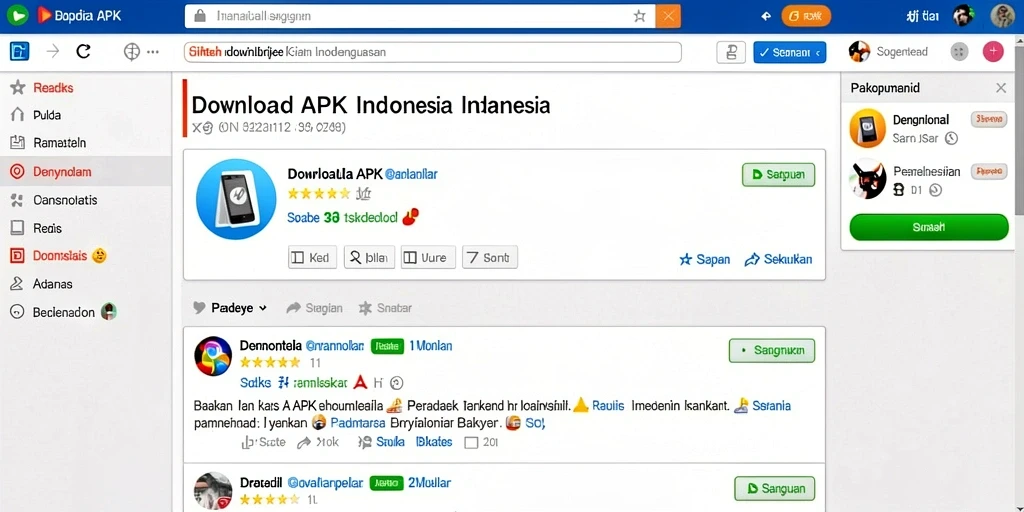1024x512 pixels.
Task: Click the Sapan star link
Action: click(x=705, y=259)
